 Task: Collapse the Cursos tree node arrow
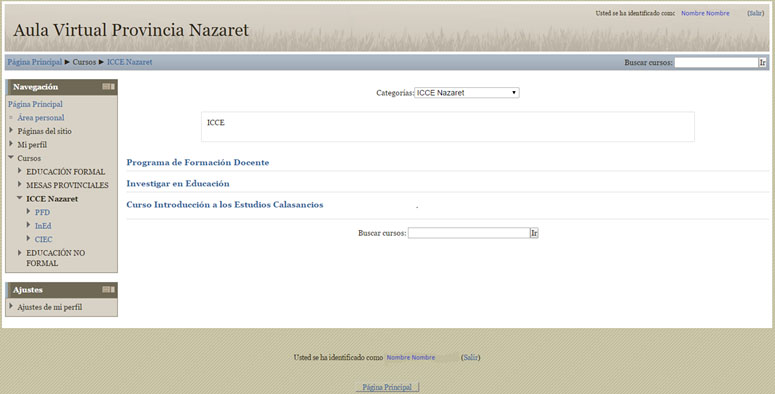coord(11,158)
